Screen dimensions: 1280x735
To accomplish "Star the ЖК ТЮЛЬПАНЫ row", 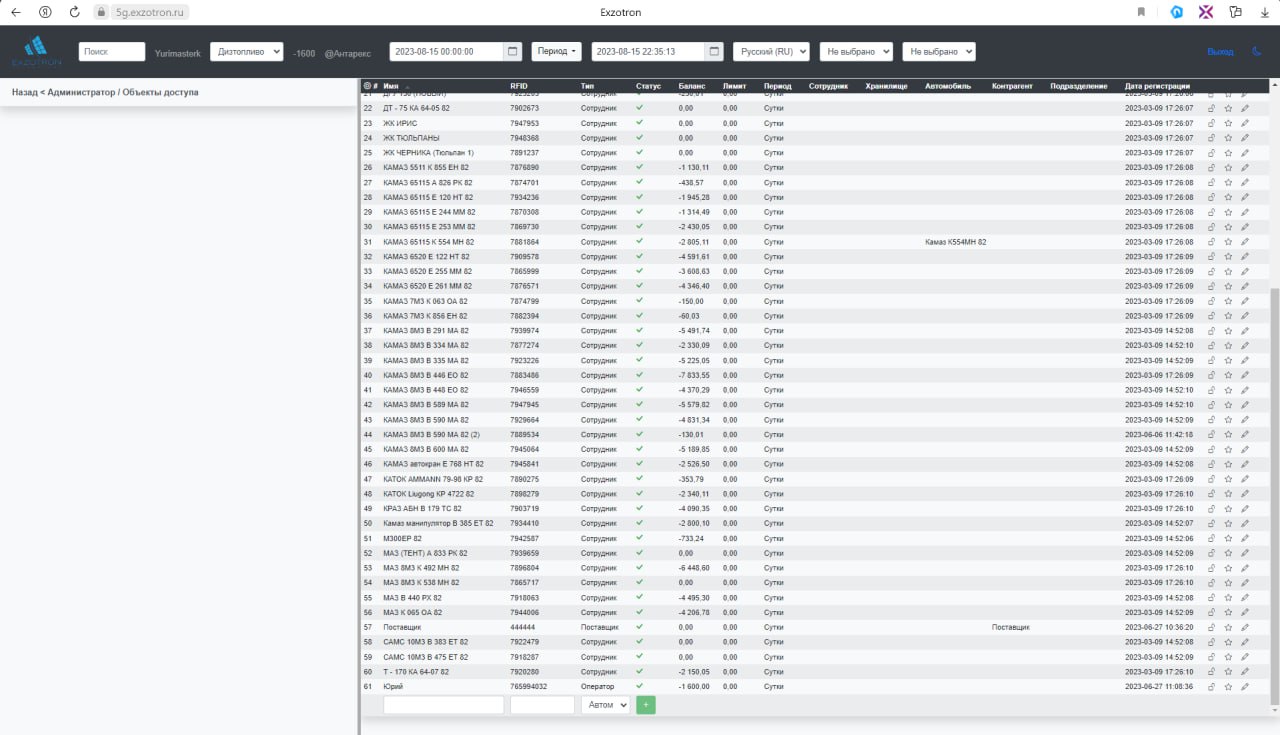I will [x=1228, y=138].
